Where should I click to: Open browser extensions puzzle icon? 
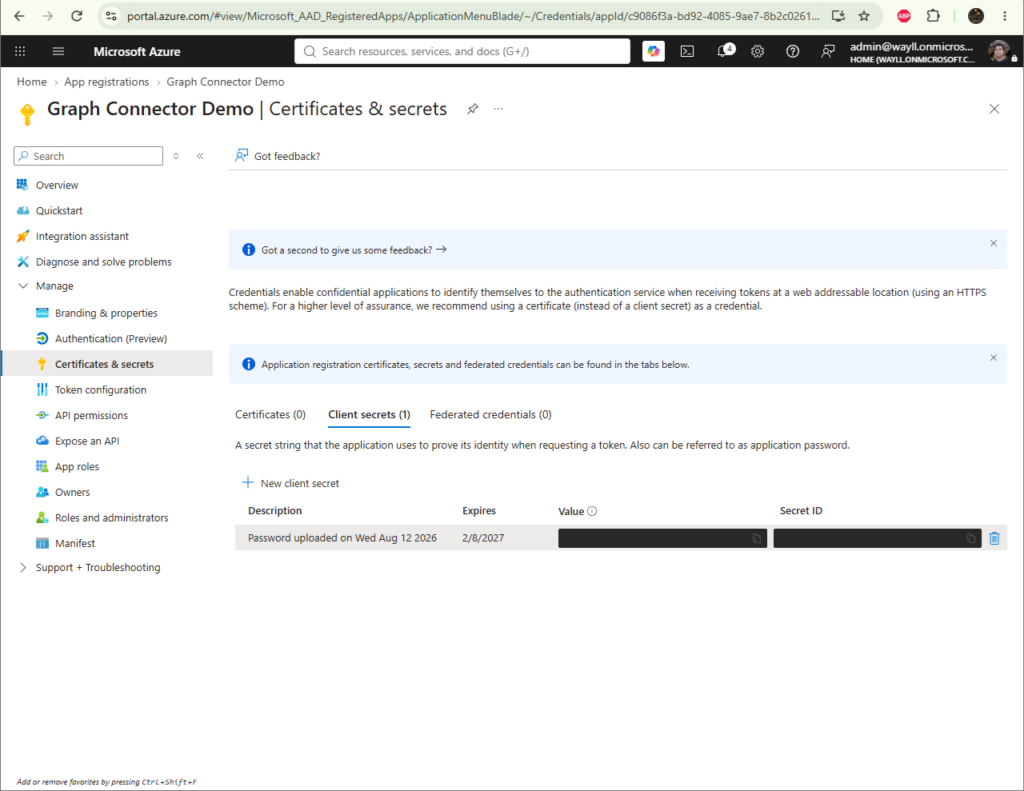(x=933, y=16)
